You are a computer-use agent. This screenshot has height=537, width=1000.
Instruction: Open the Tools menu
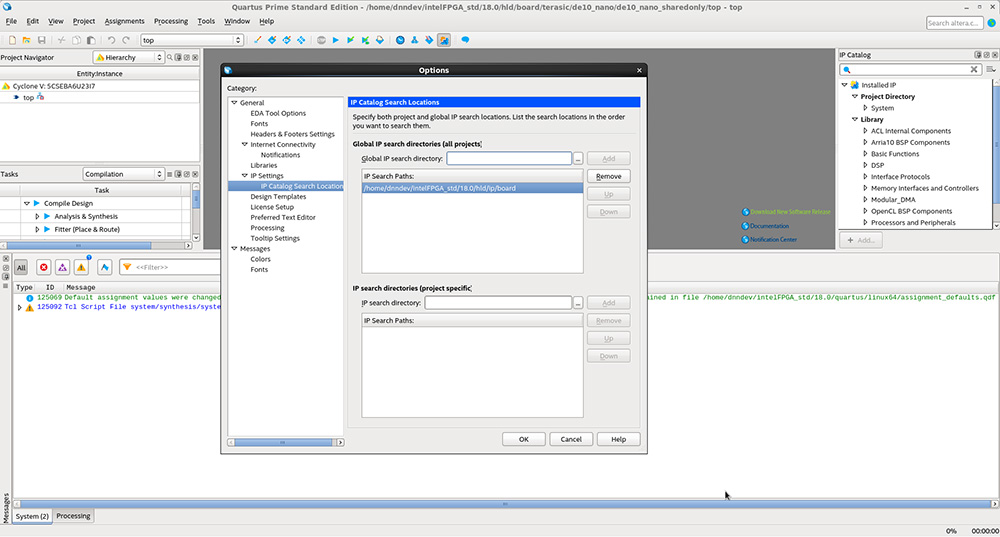click(206, 21)
